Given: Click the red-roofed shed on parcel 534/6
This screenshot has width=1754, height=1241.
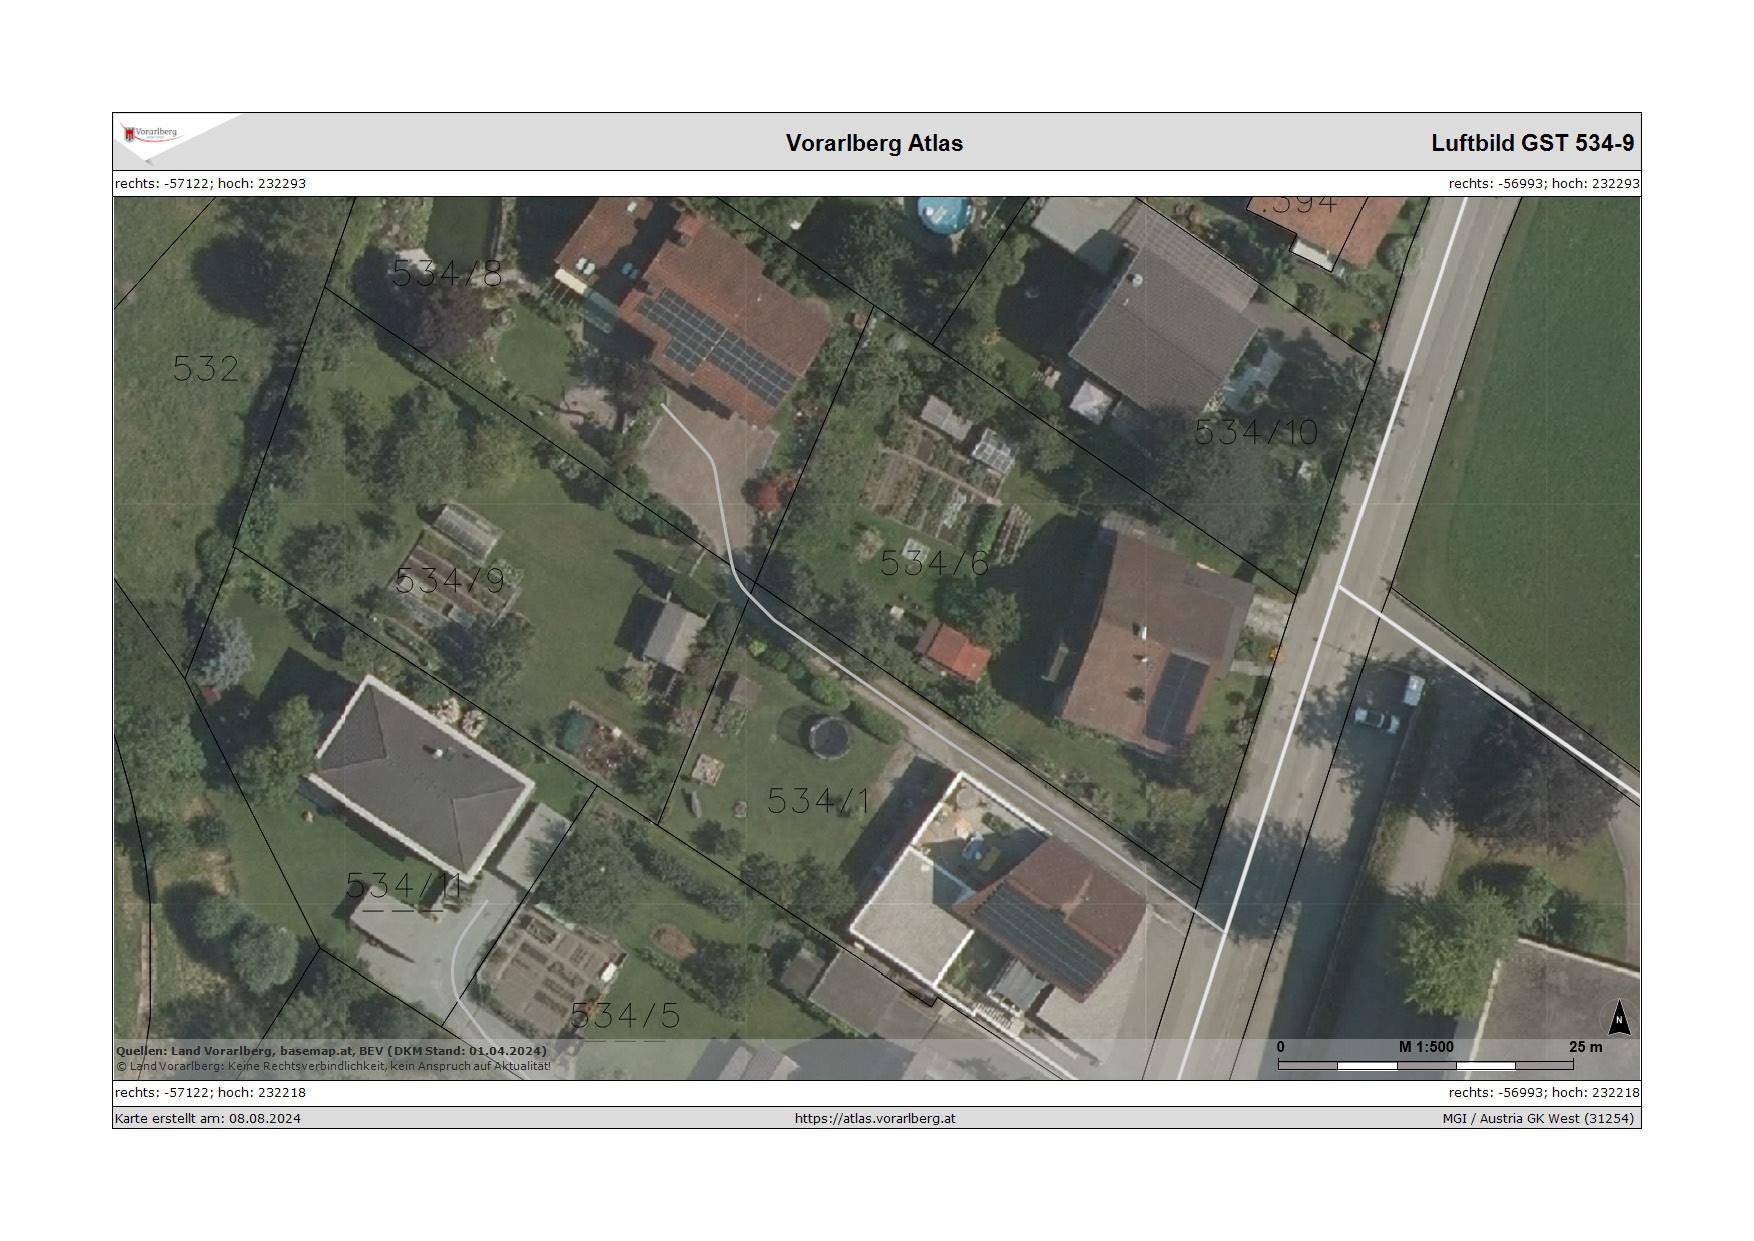Looking at the screenshot, I should tap(956, 653).
